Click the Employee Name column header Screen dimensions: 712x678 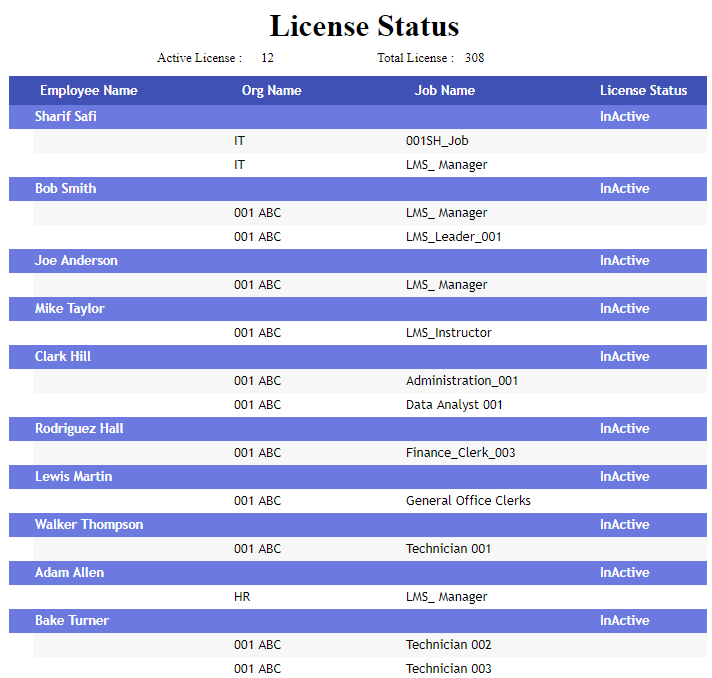coord(89,90)
